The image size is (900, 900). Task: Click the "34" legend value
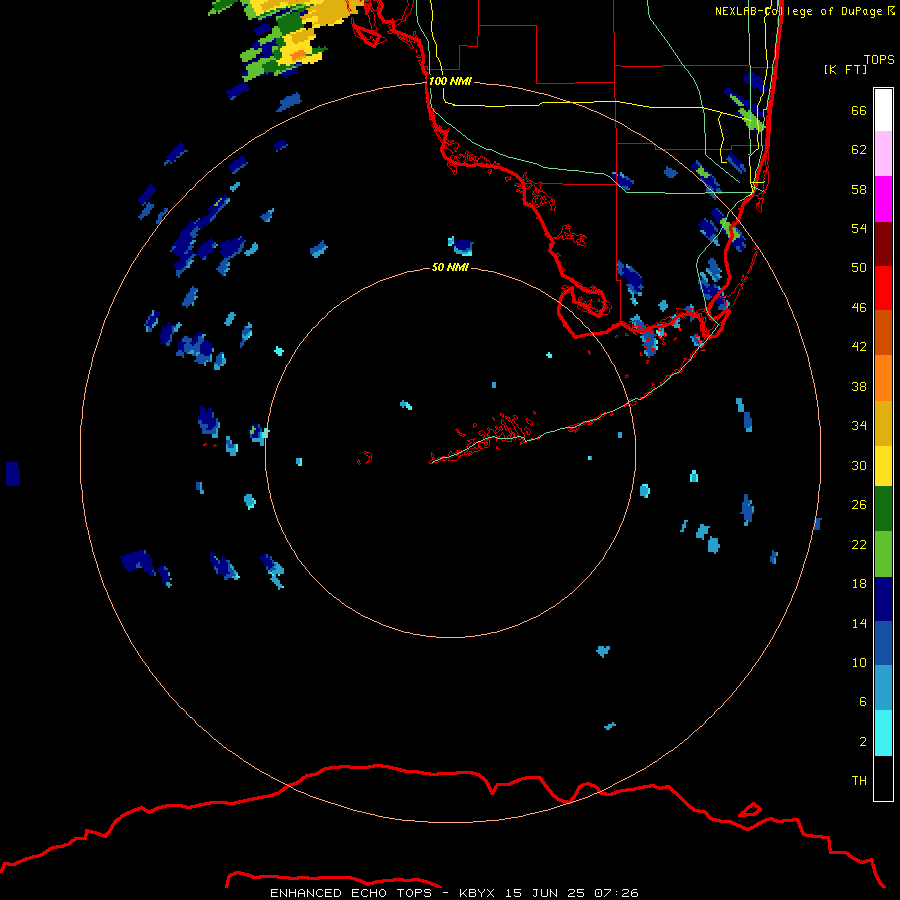coord(859,426)
